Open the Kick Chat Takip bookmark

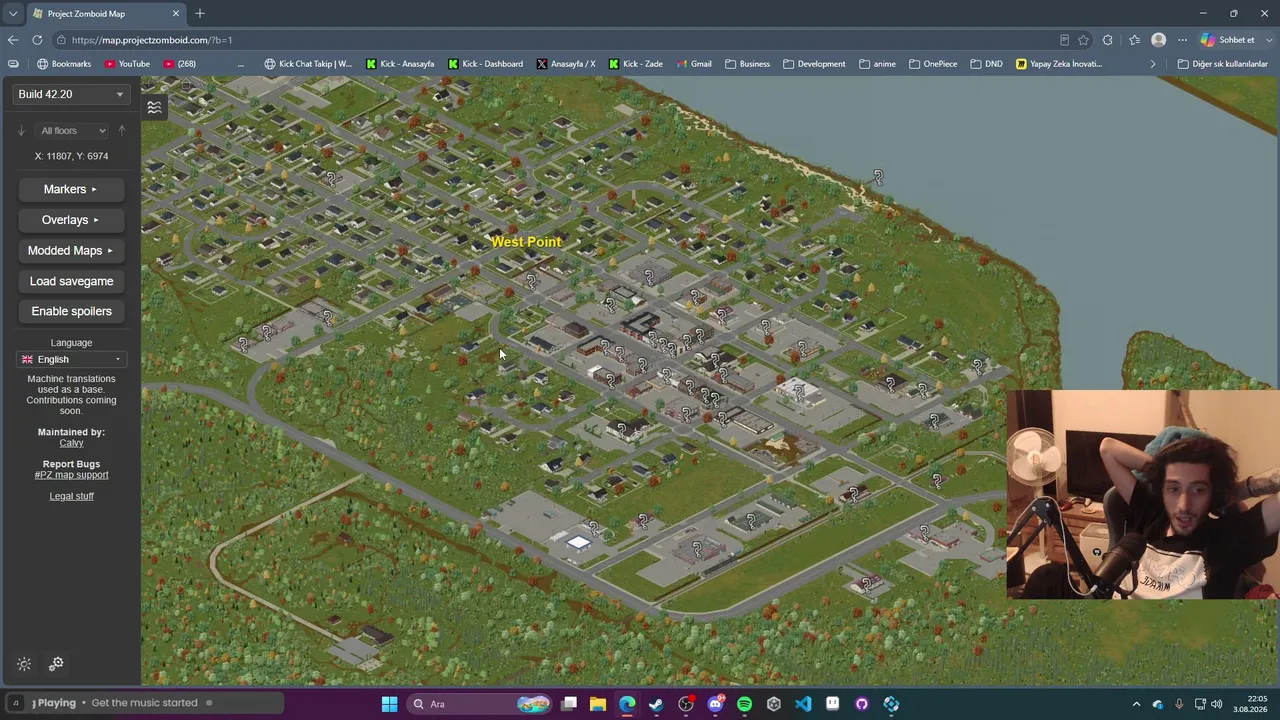tap(308, 64)
